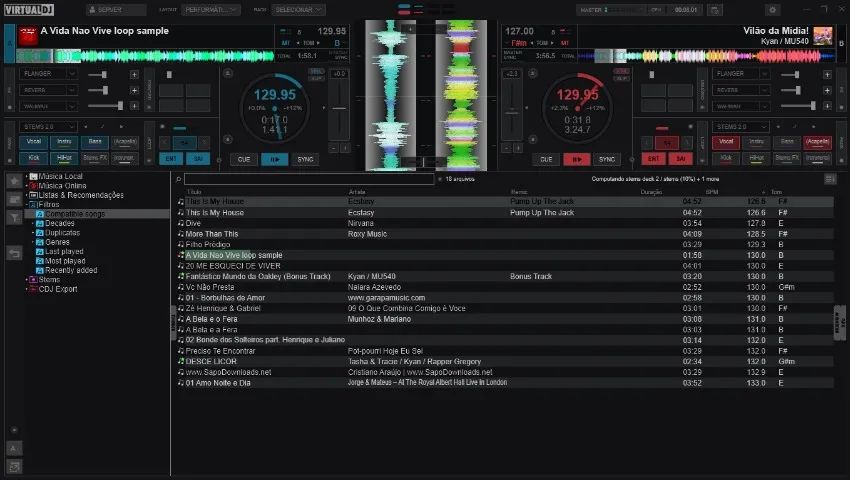Double the left deck loop length
Image resolution: width=850 pixels, height=480 pixels.
[204, 143]
